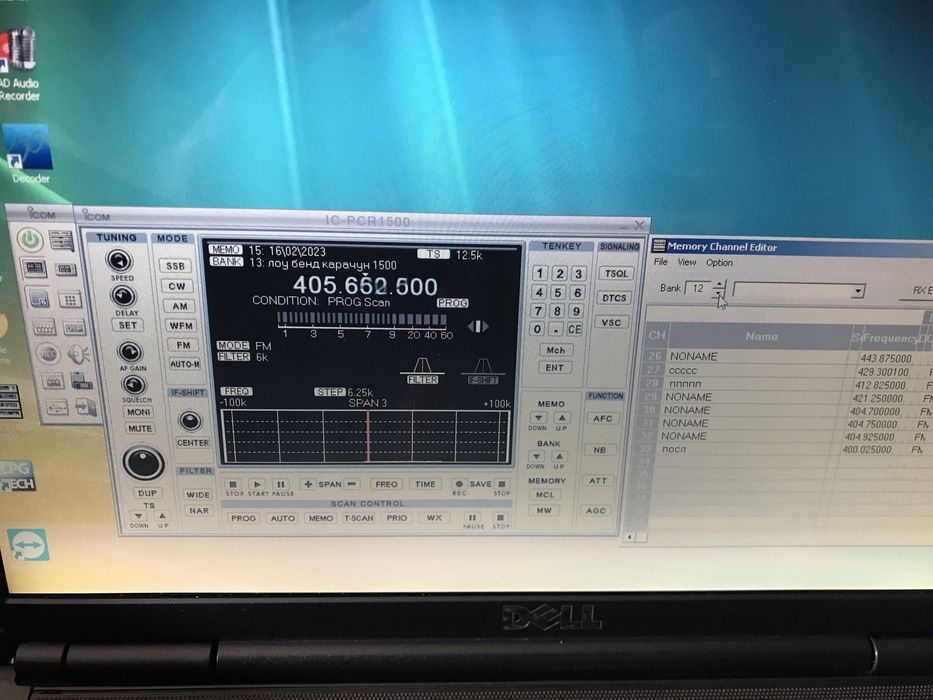This screenshot has width=933, height=700.
Task: Open dropdown next to Bank in Memory Editor
Action: point(857,291)
